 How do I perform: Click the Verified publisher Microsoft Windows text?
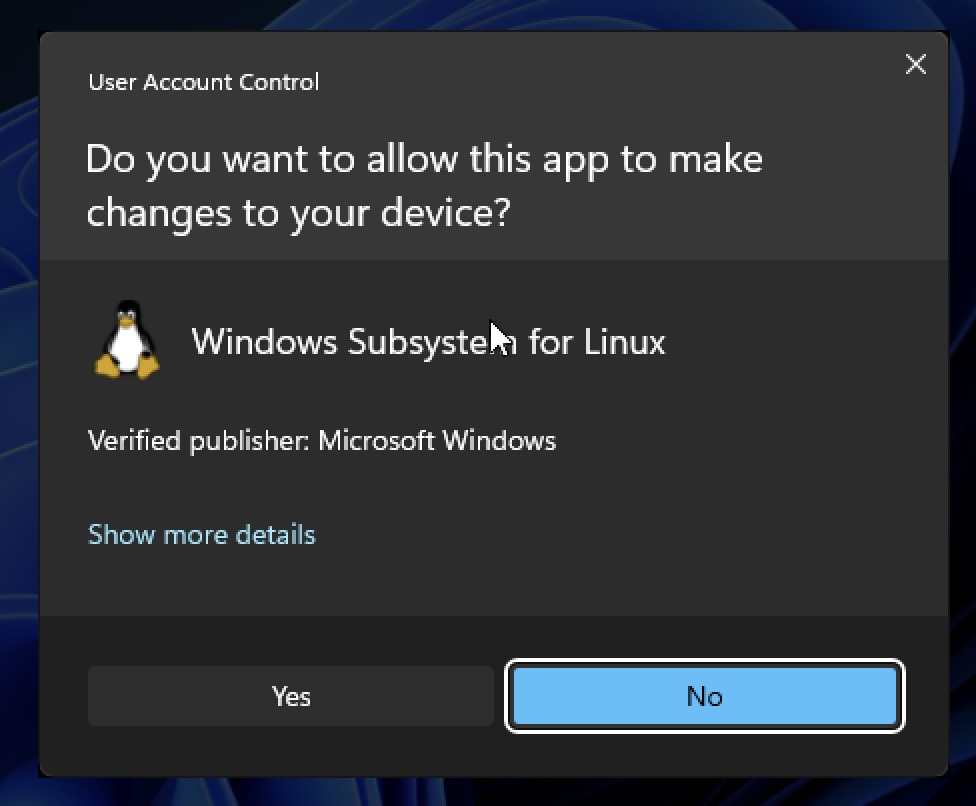click(x=322, y=440)
